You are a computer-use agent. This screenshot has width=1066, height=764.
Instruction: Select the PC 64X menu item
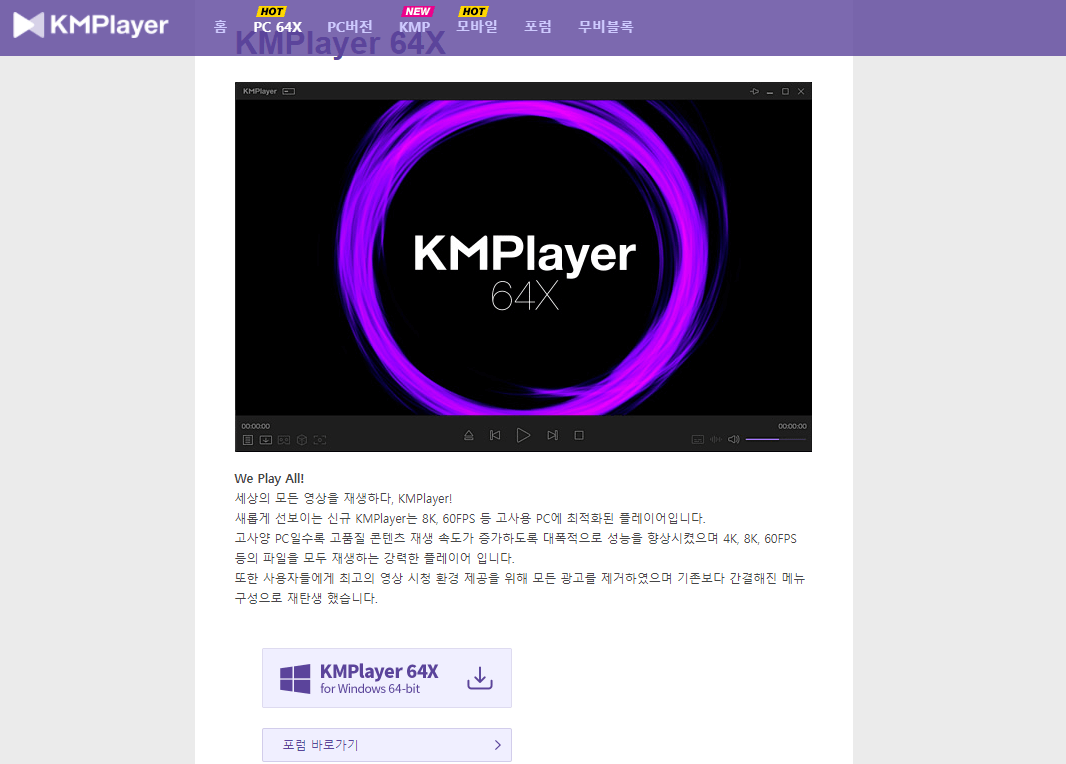click(277, 27)
